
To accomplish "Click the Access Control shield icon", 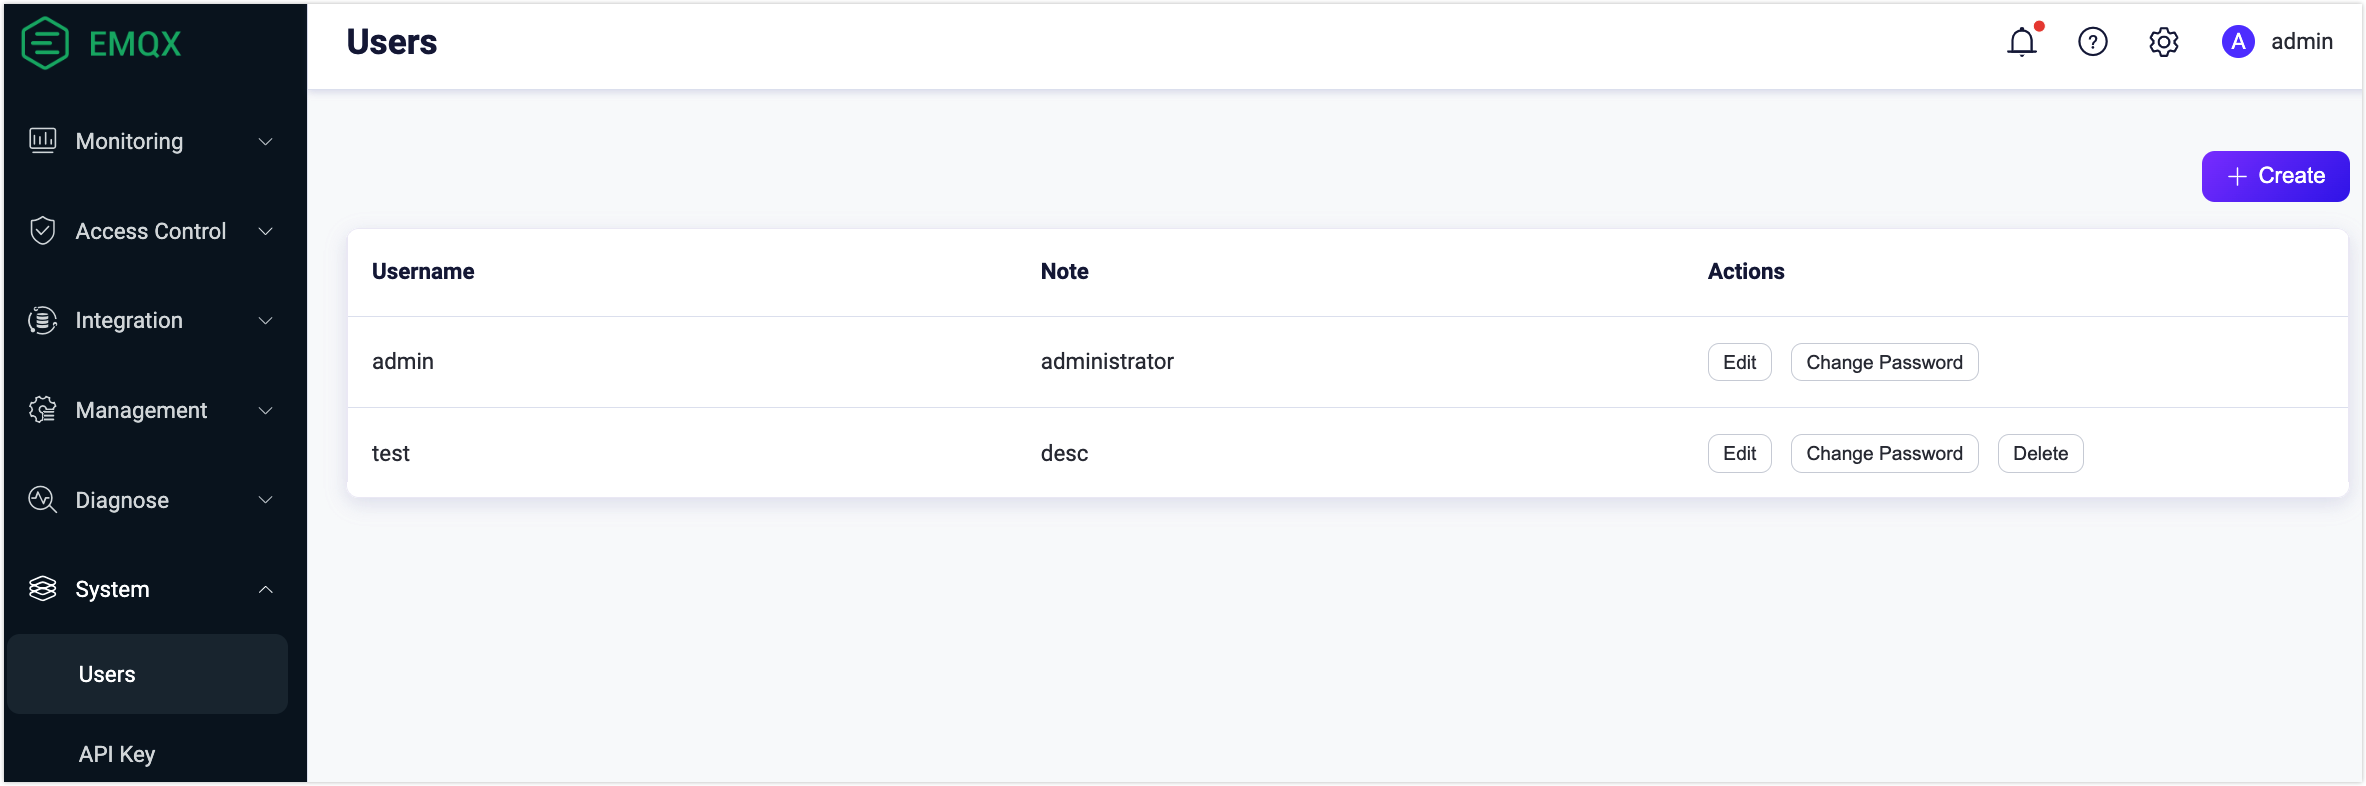I will [x=43, y=231].
